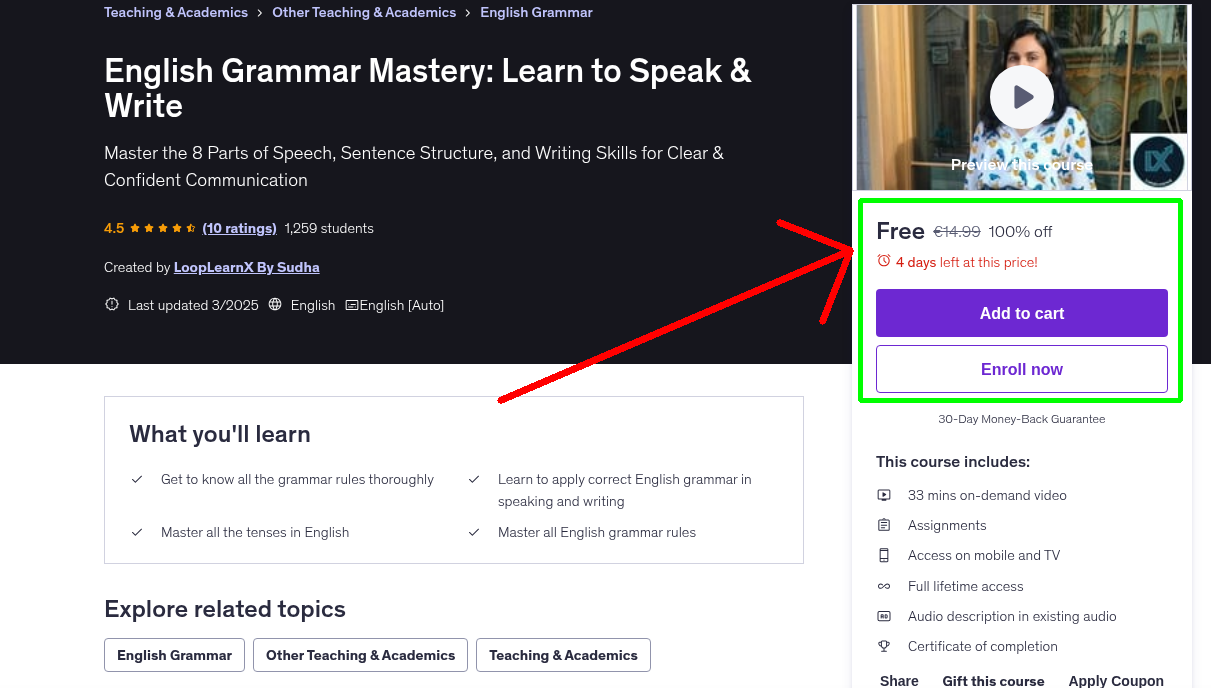Click the Assignments icon
The image size is (1211, 688).
pyautogui.click(x=884, y=524)
